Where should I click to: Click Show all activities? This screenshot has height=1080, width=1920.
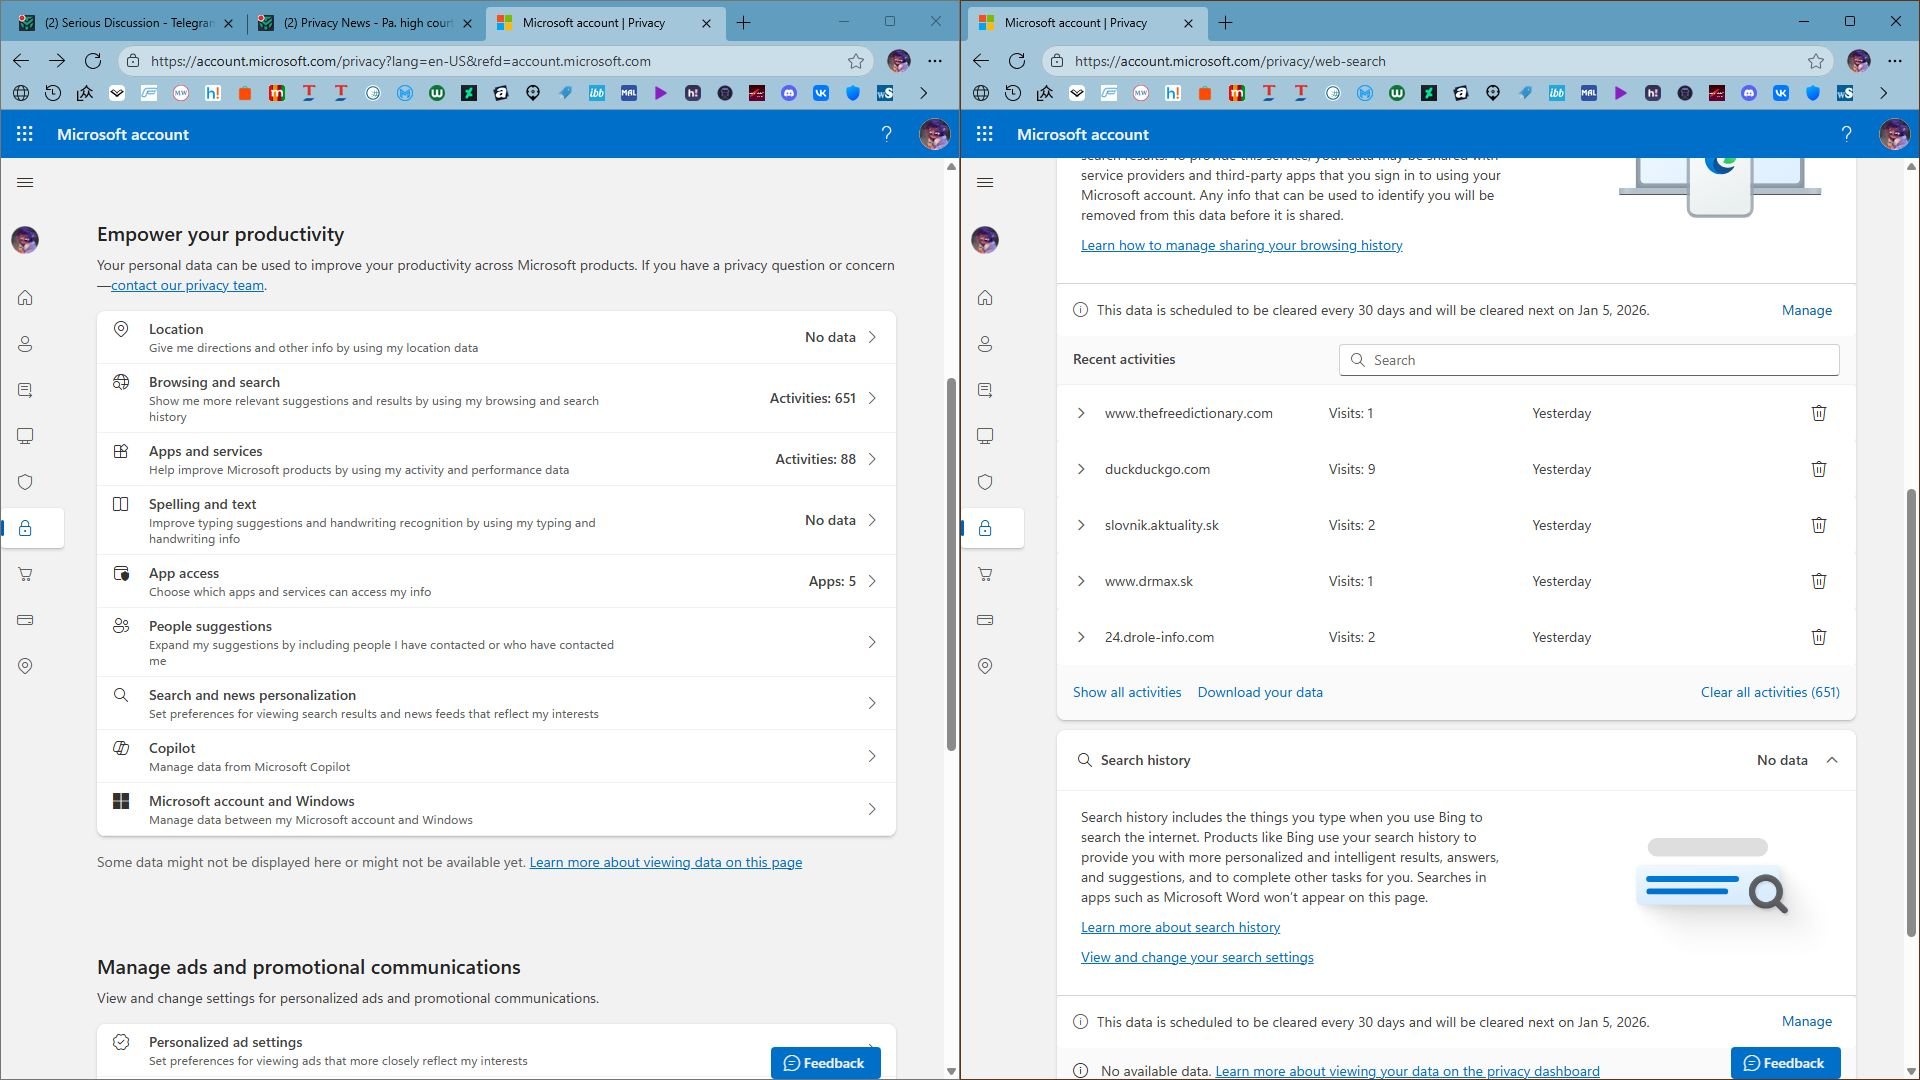(x=1127, y=692)
